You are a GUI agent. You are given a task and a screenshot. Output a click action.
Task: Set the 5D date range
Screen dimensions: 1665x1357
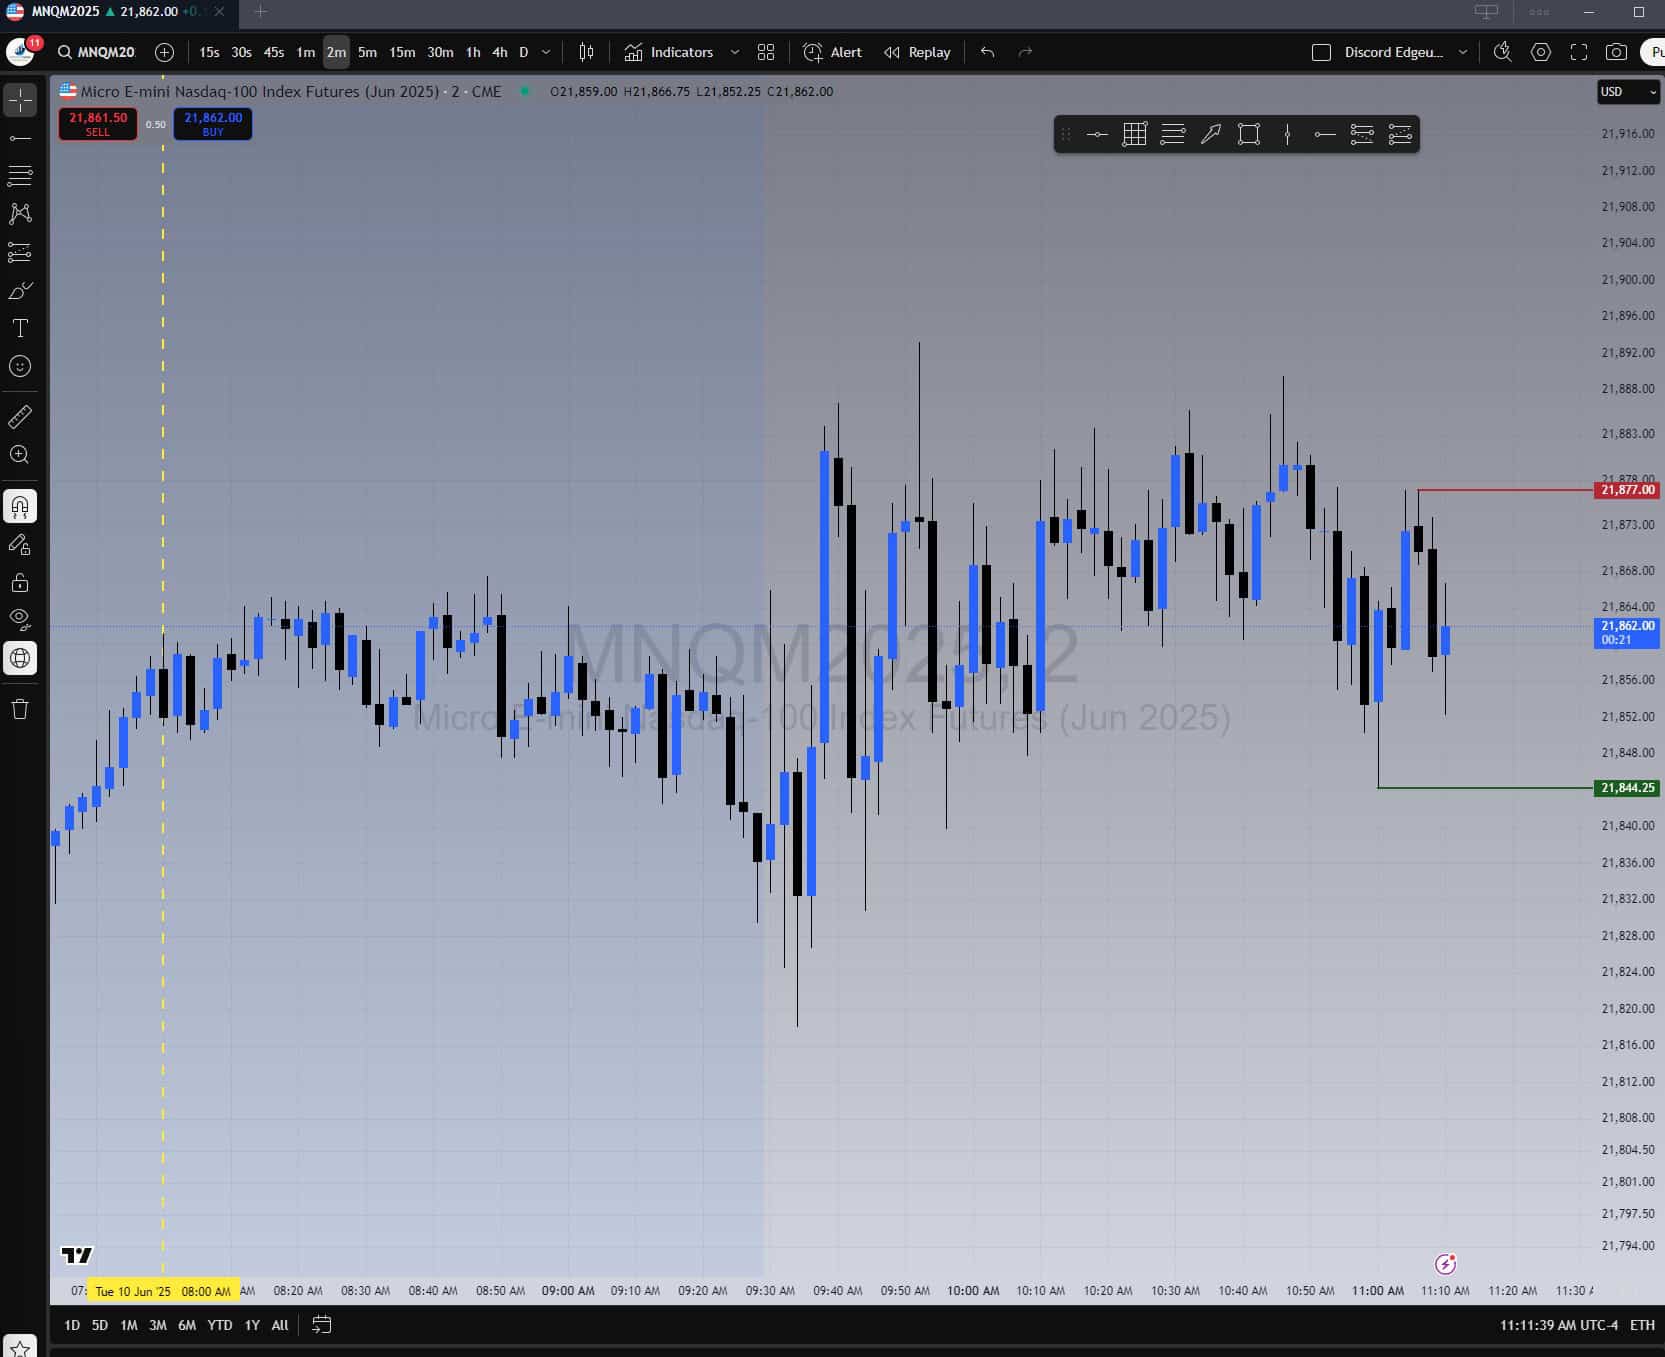tap(100, 1325)
